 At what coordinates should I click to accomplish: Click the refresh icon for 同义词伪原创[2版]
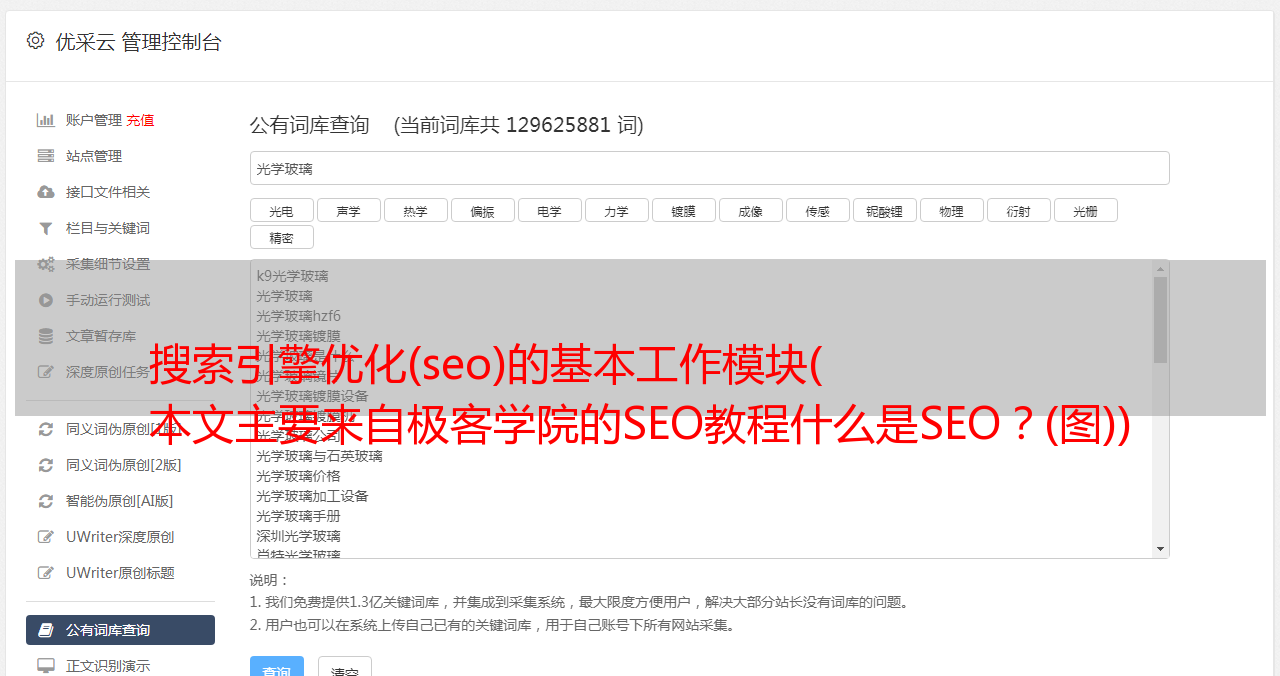pos(45,465)
